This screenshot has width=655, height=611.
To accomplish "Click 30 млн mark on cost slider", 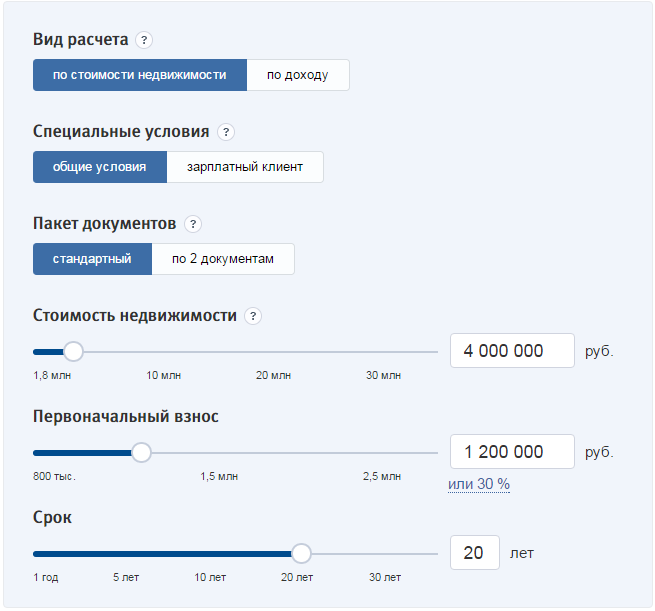I will 383,375.
